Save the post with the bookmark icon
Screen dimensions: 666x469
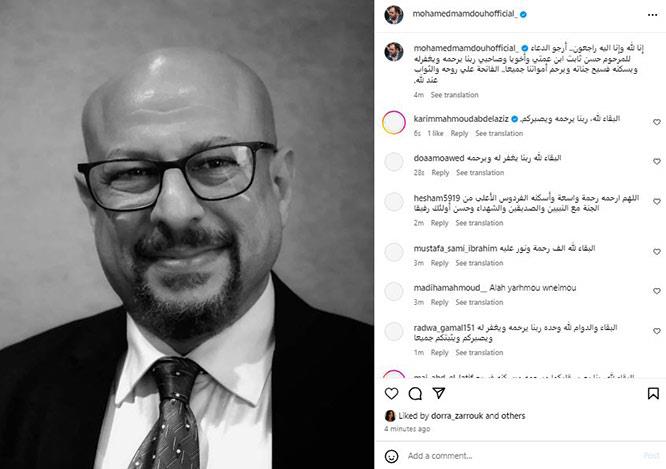(653, 393)
